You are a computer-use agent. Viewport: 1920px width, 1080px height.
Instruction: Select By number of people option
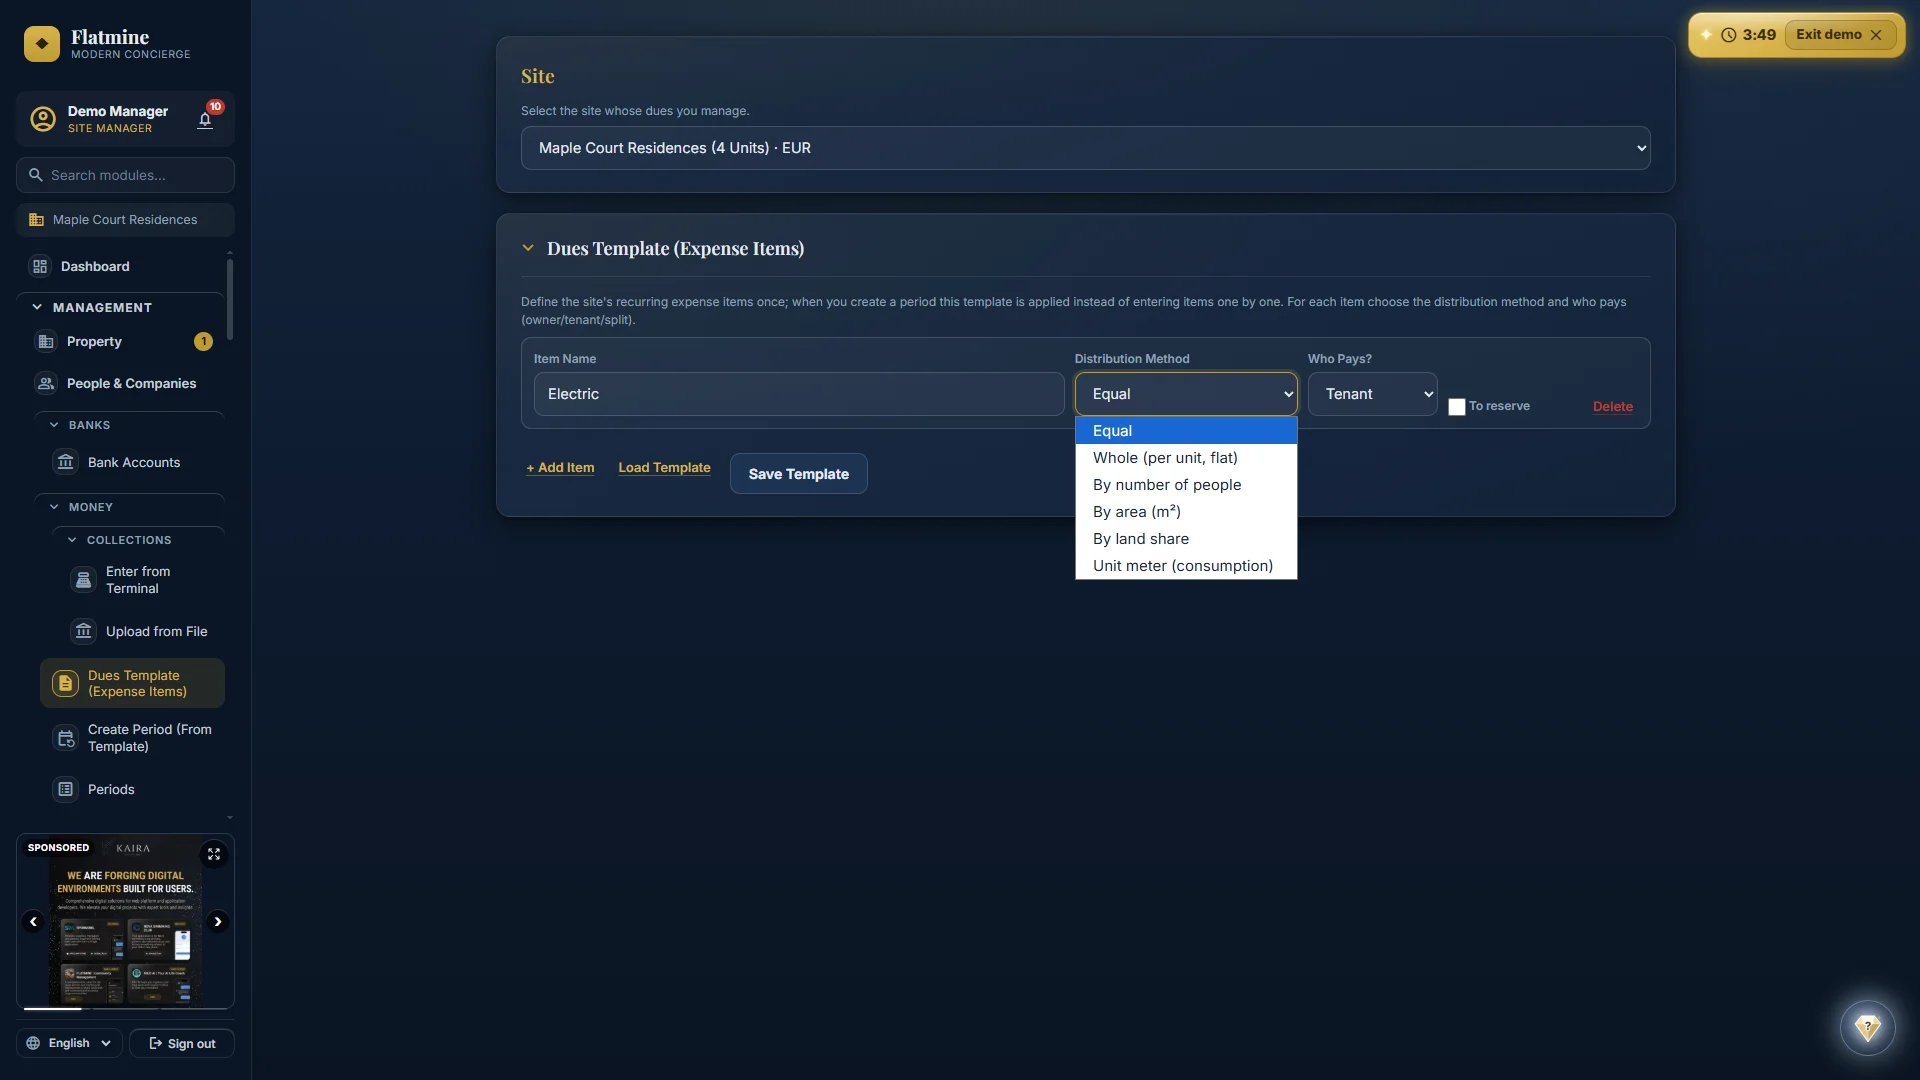pos(1186,485)
